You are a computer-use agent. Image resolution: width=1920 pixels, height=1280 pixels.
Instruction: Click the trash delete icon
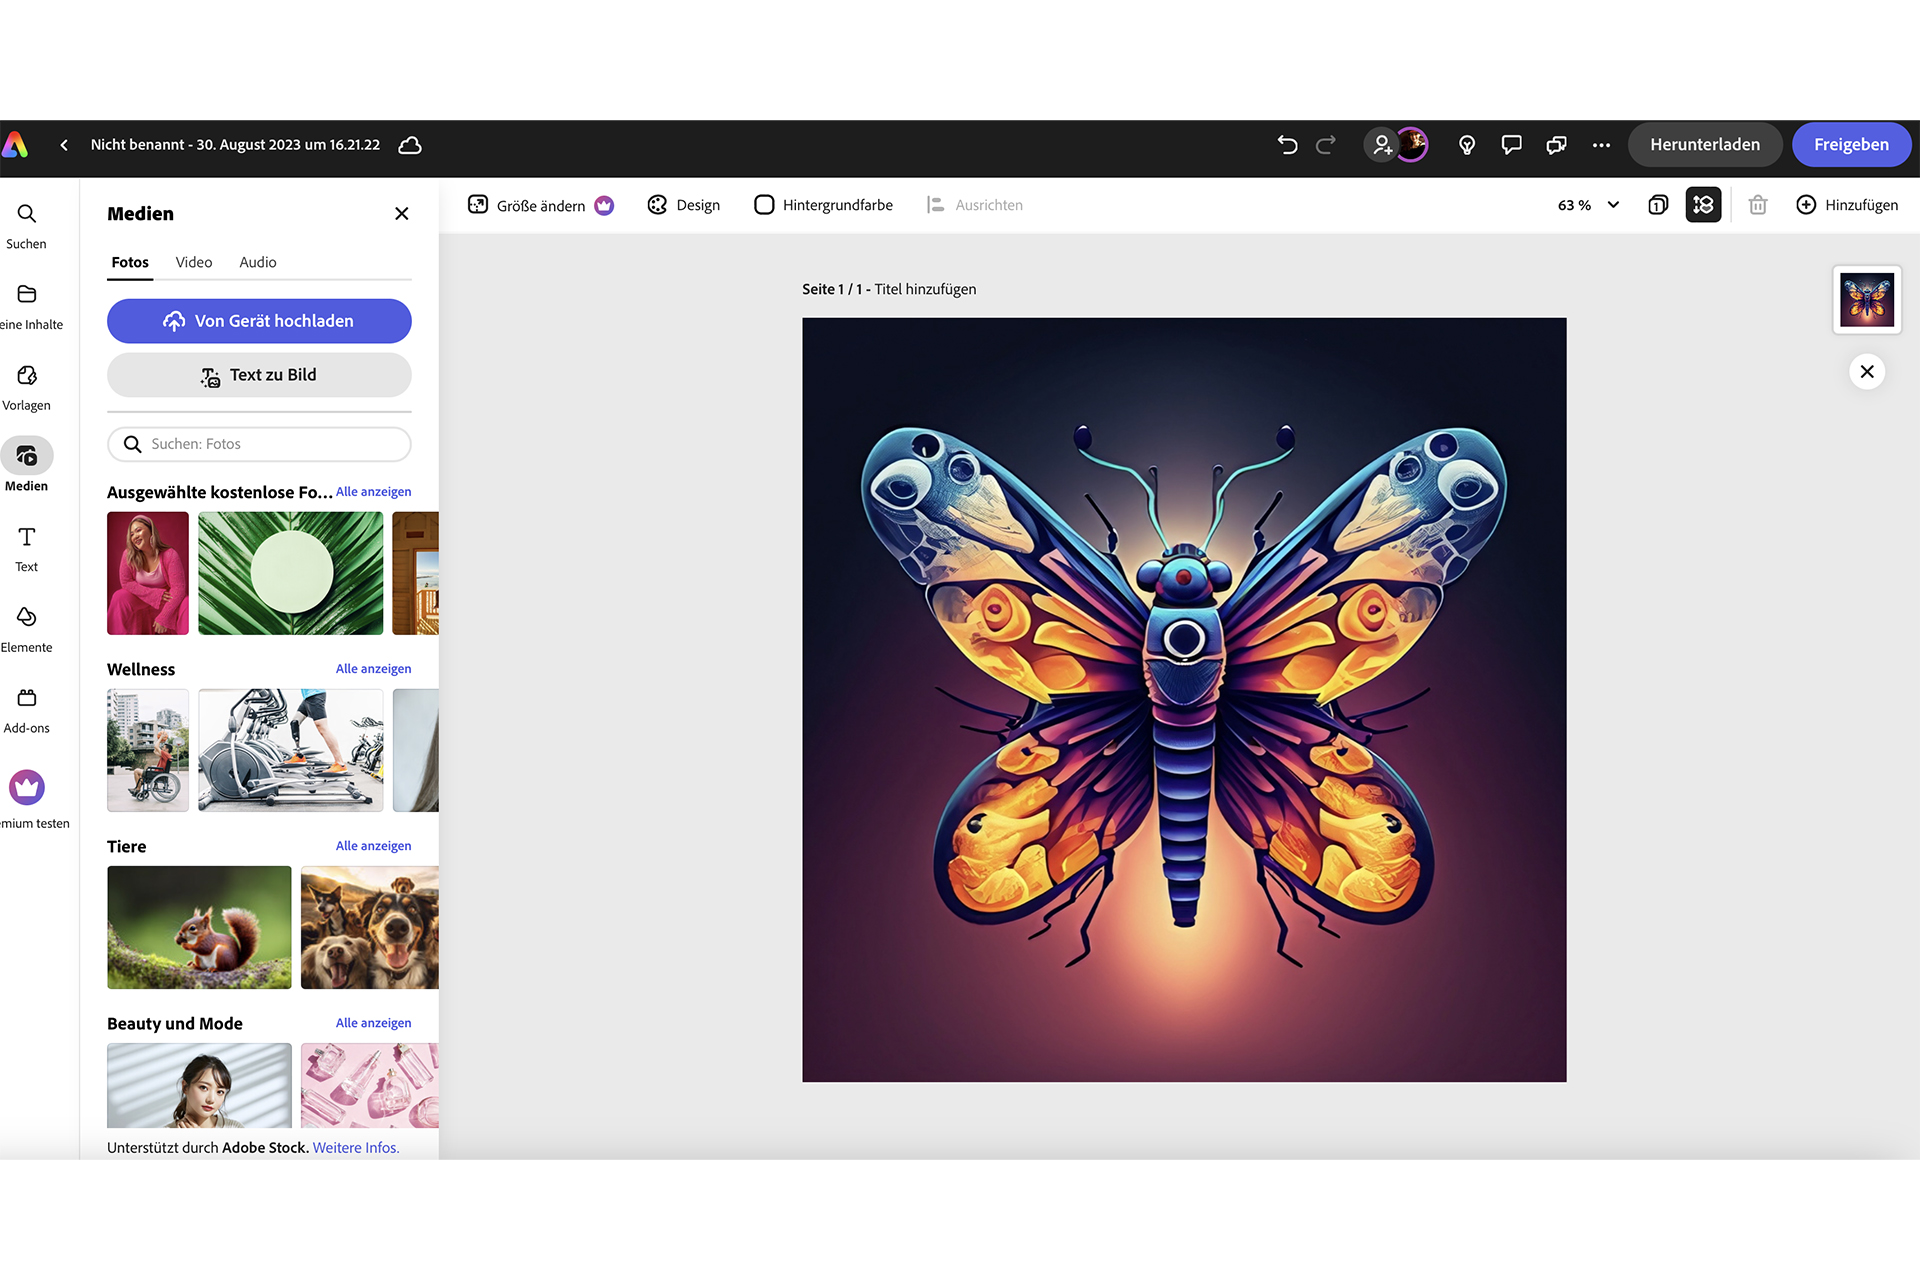[x=1757, y=205]
